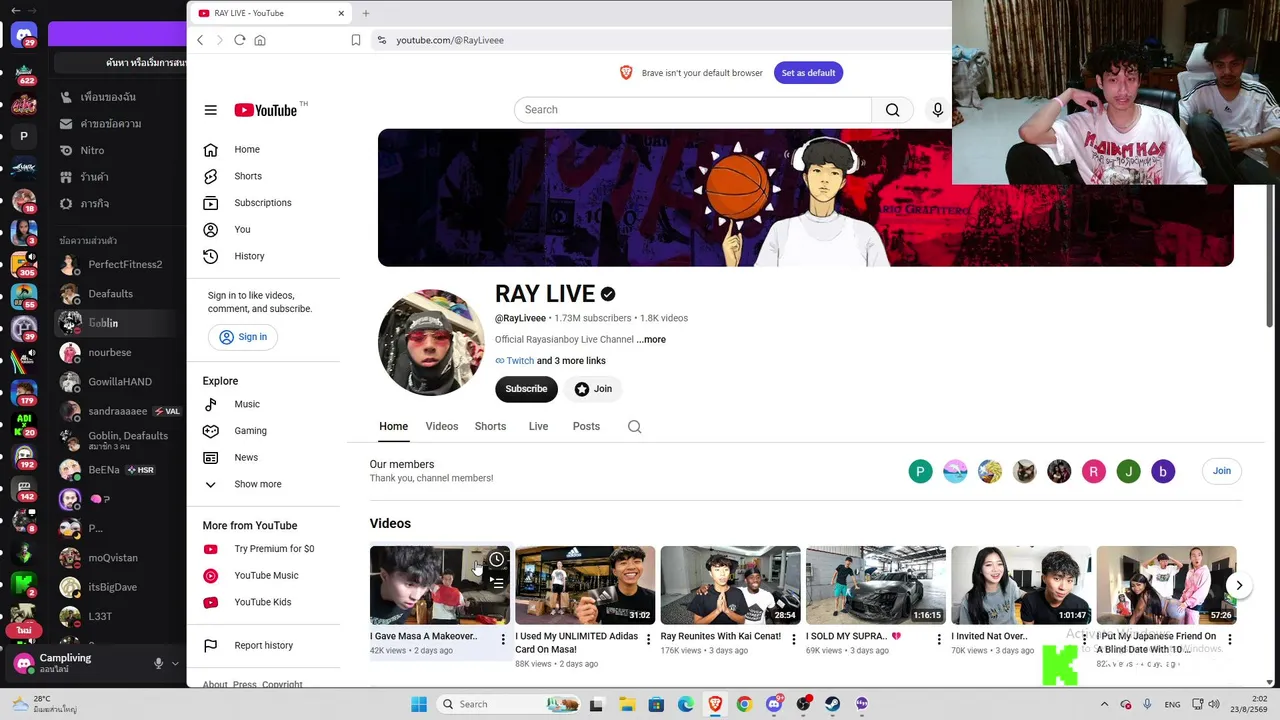Set Brave as default browser
The height and width of the screenshot is (720, 1280).
[x=808, y=73]
